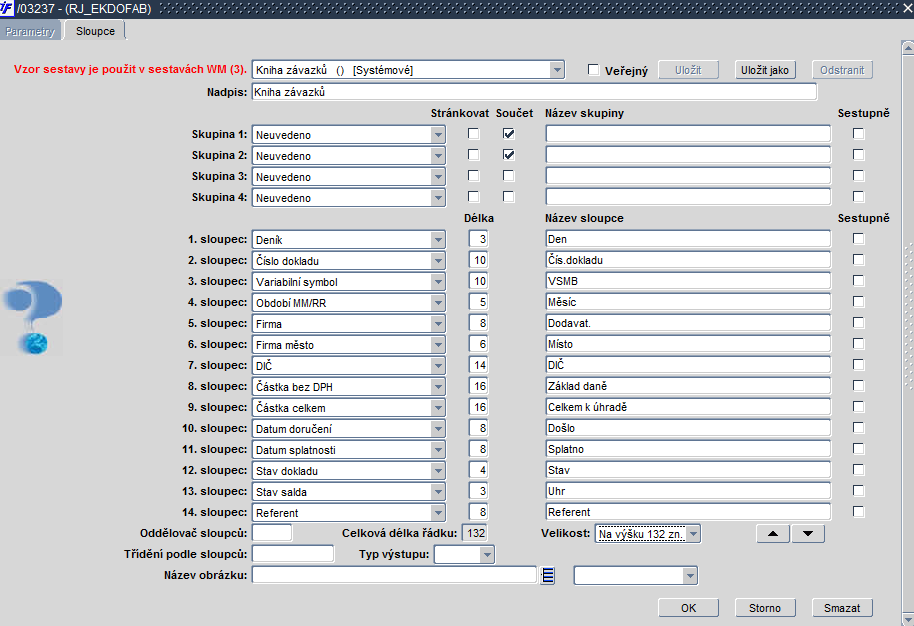The height and width of the screenshot is (626, 914).
Task: Click the Celková délka řádku value 132
Action: click(x=474, y=533)
